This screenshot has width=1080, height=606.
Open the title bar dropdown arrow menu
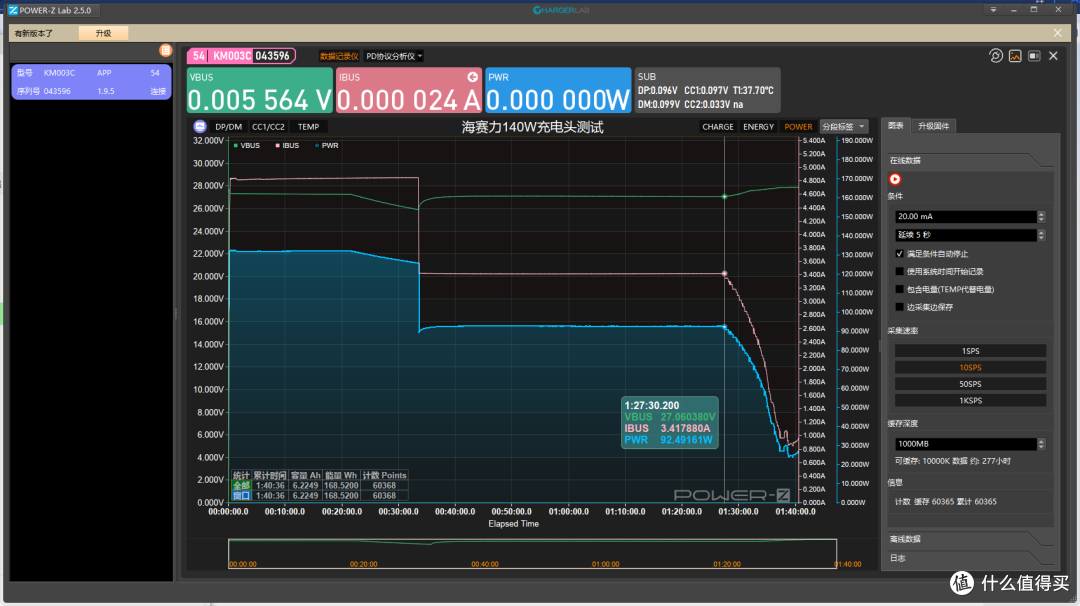pos(993,10)
